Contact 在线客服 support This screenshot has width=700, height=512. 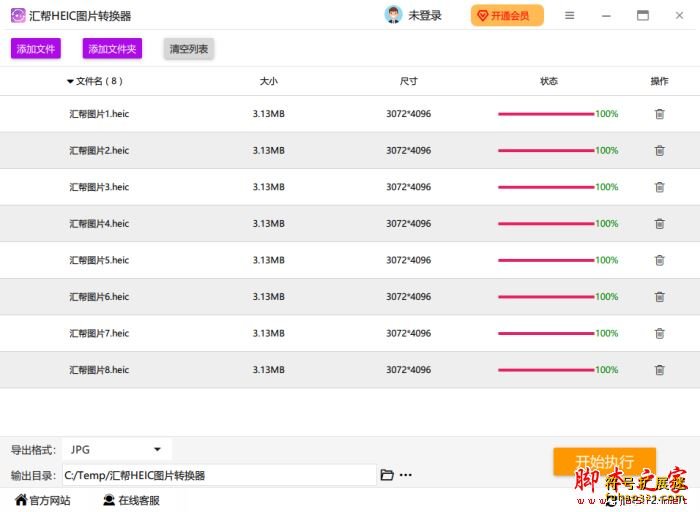[131, 500]
